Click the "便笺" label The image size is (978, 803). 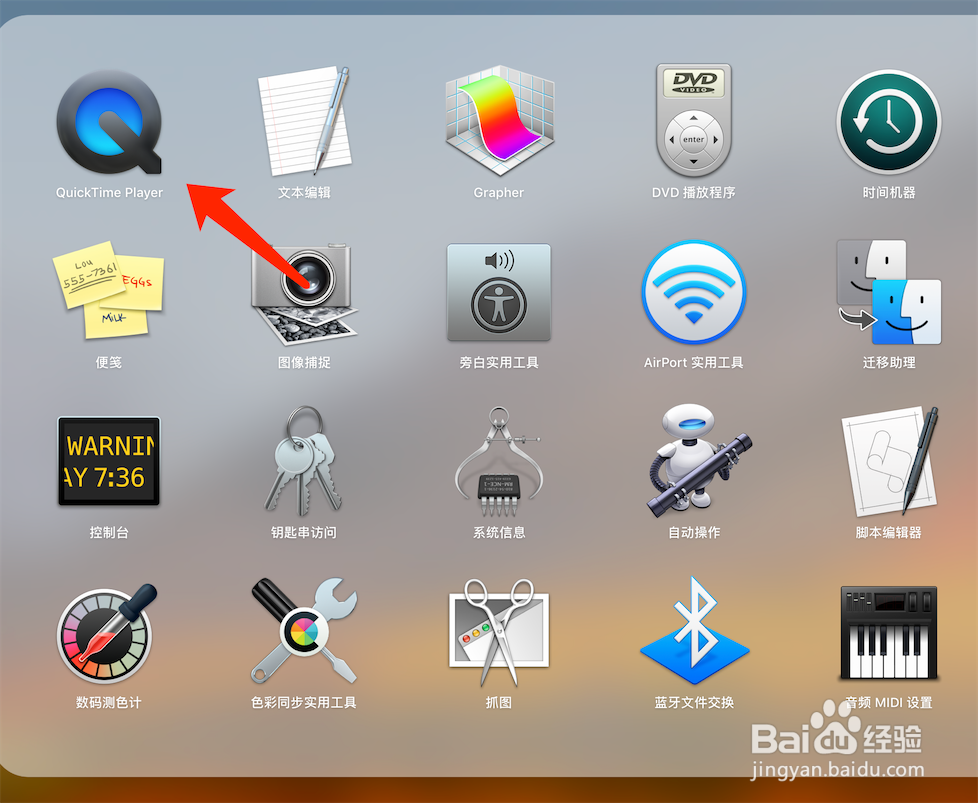(x=109, y=363)
